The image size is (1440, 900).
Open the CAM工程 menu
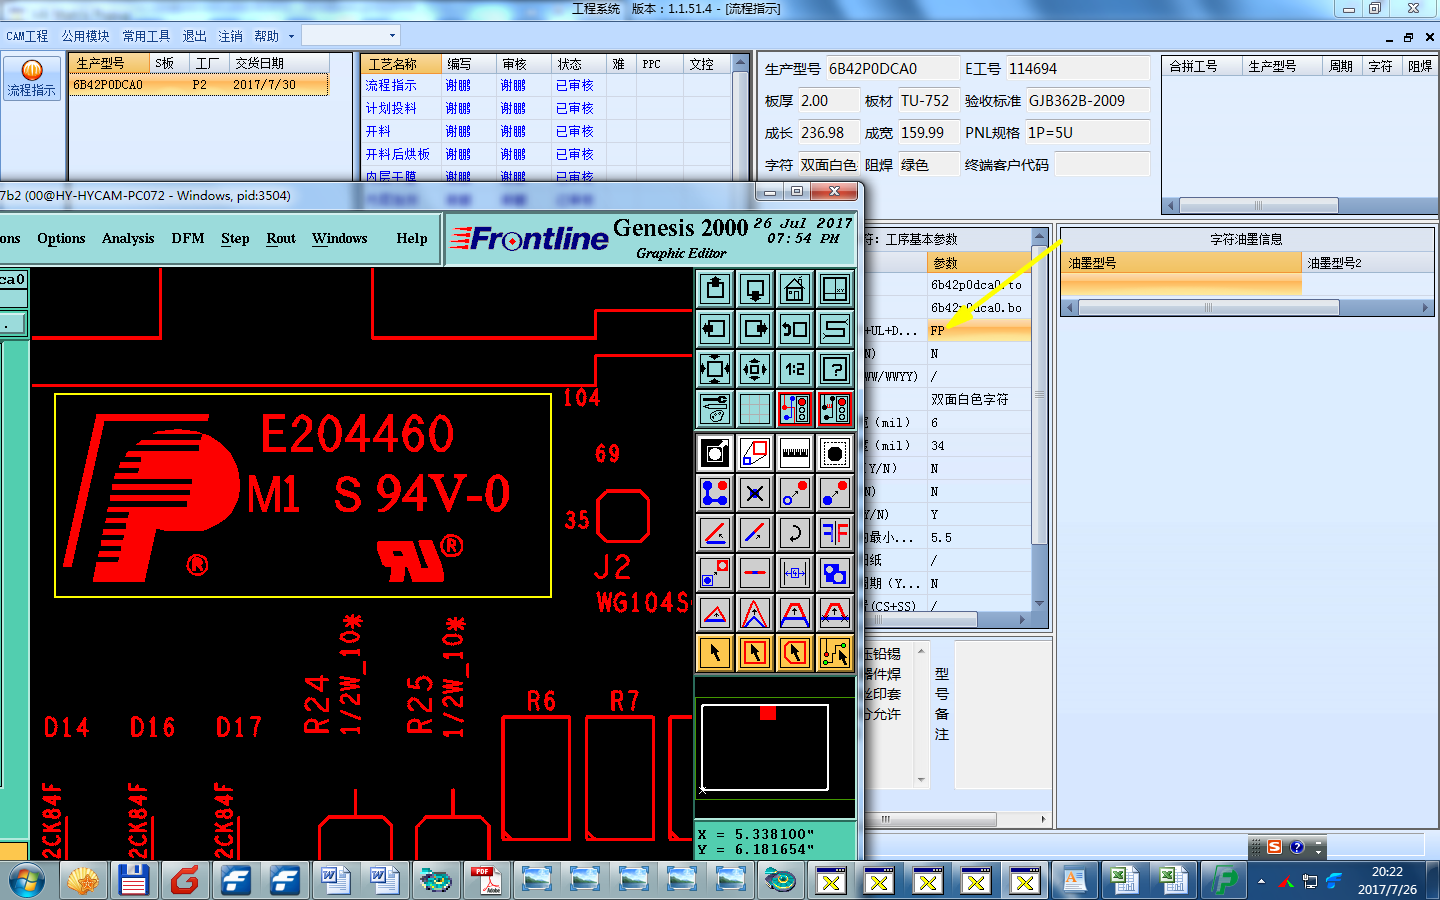tap(27, 36)
